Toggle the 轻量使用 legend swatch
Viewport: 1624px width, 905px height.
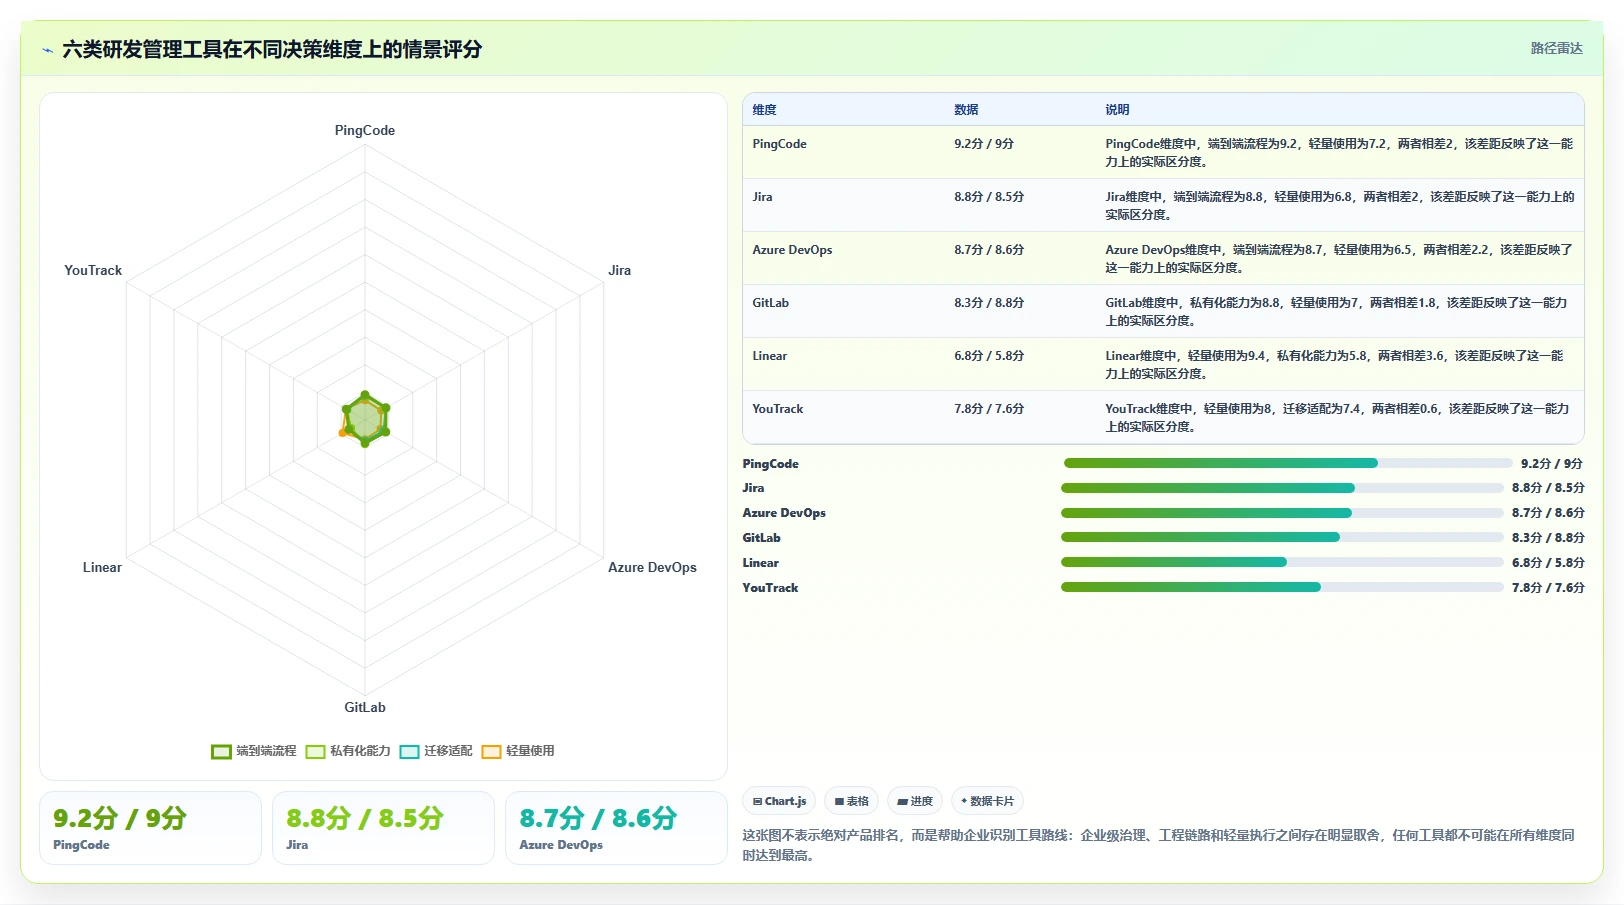[491, 752]
